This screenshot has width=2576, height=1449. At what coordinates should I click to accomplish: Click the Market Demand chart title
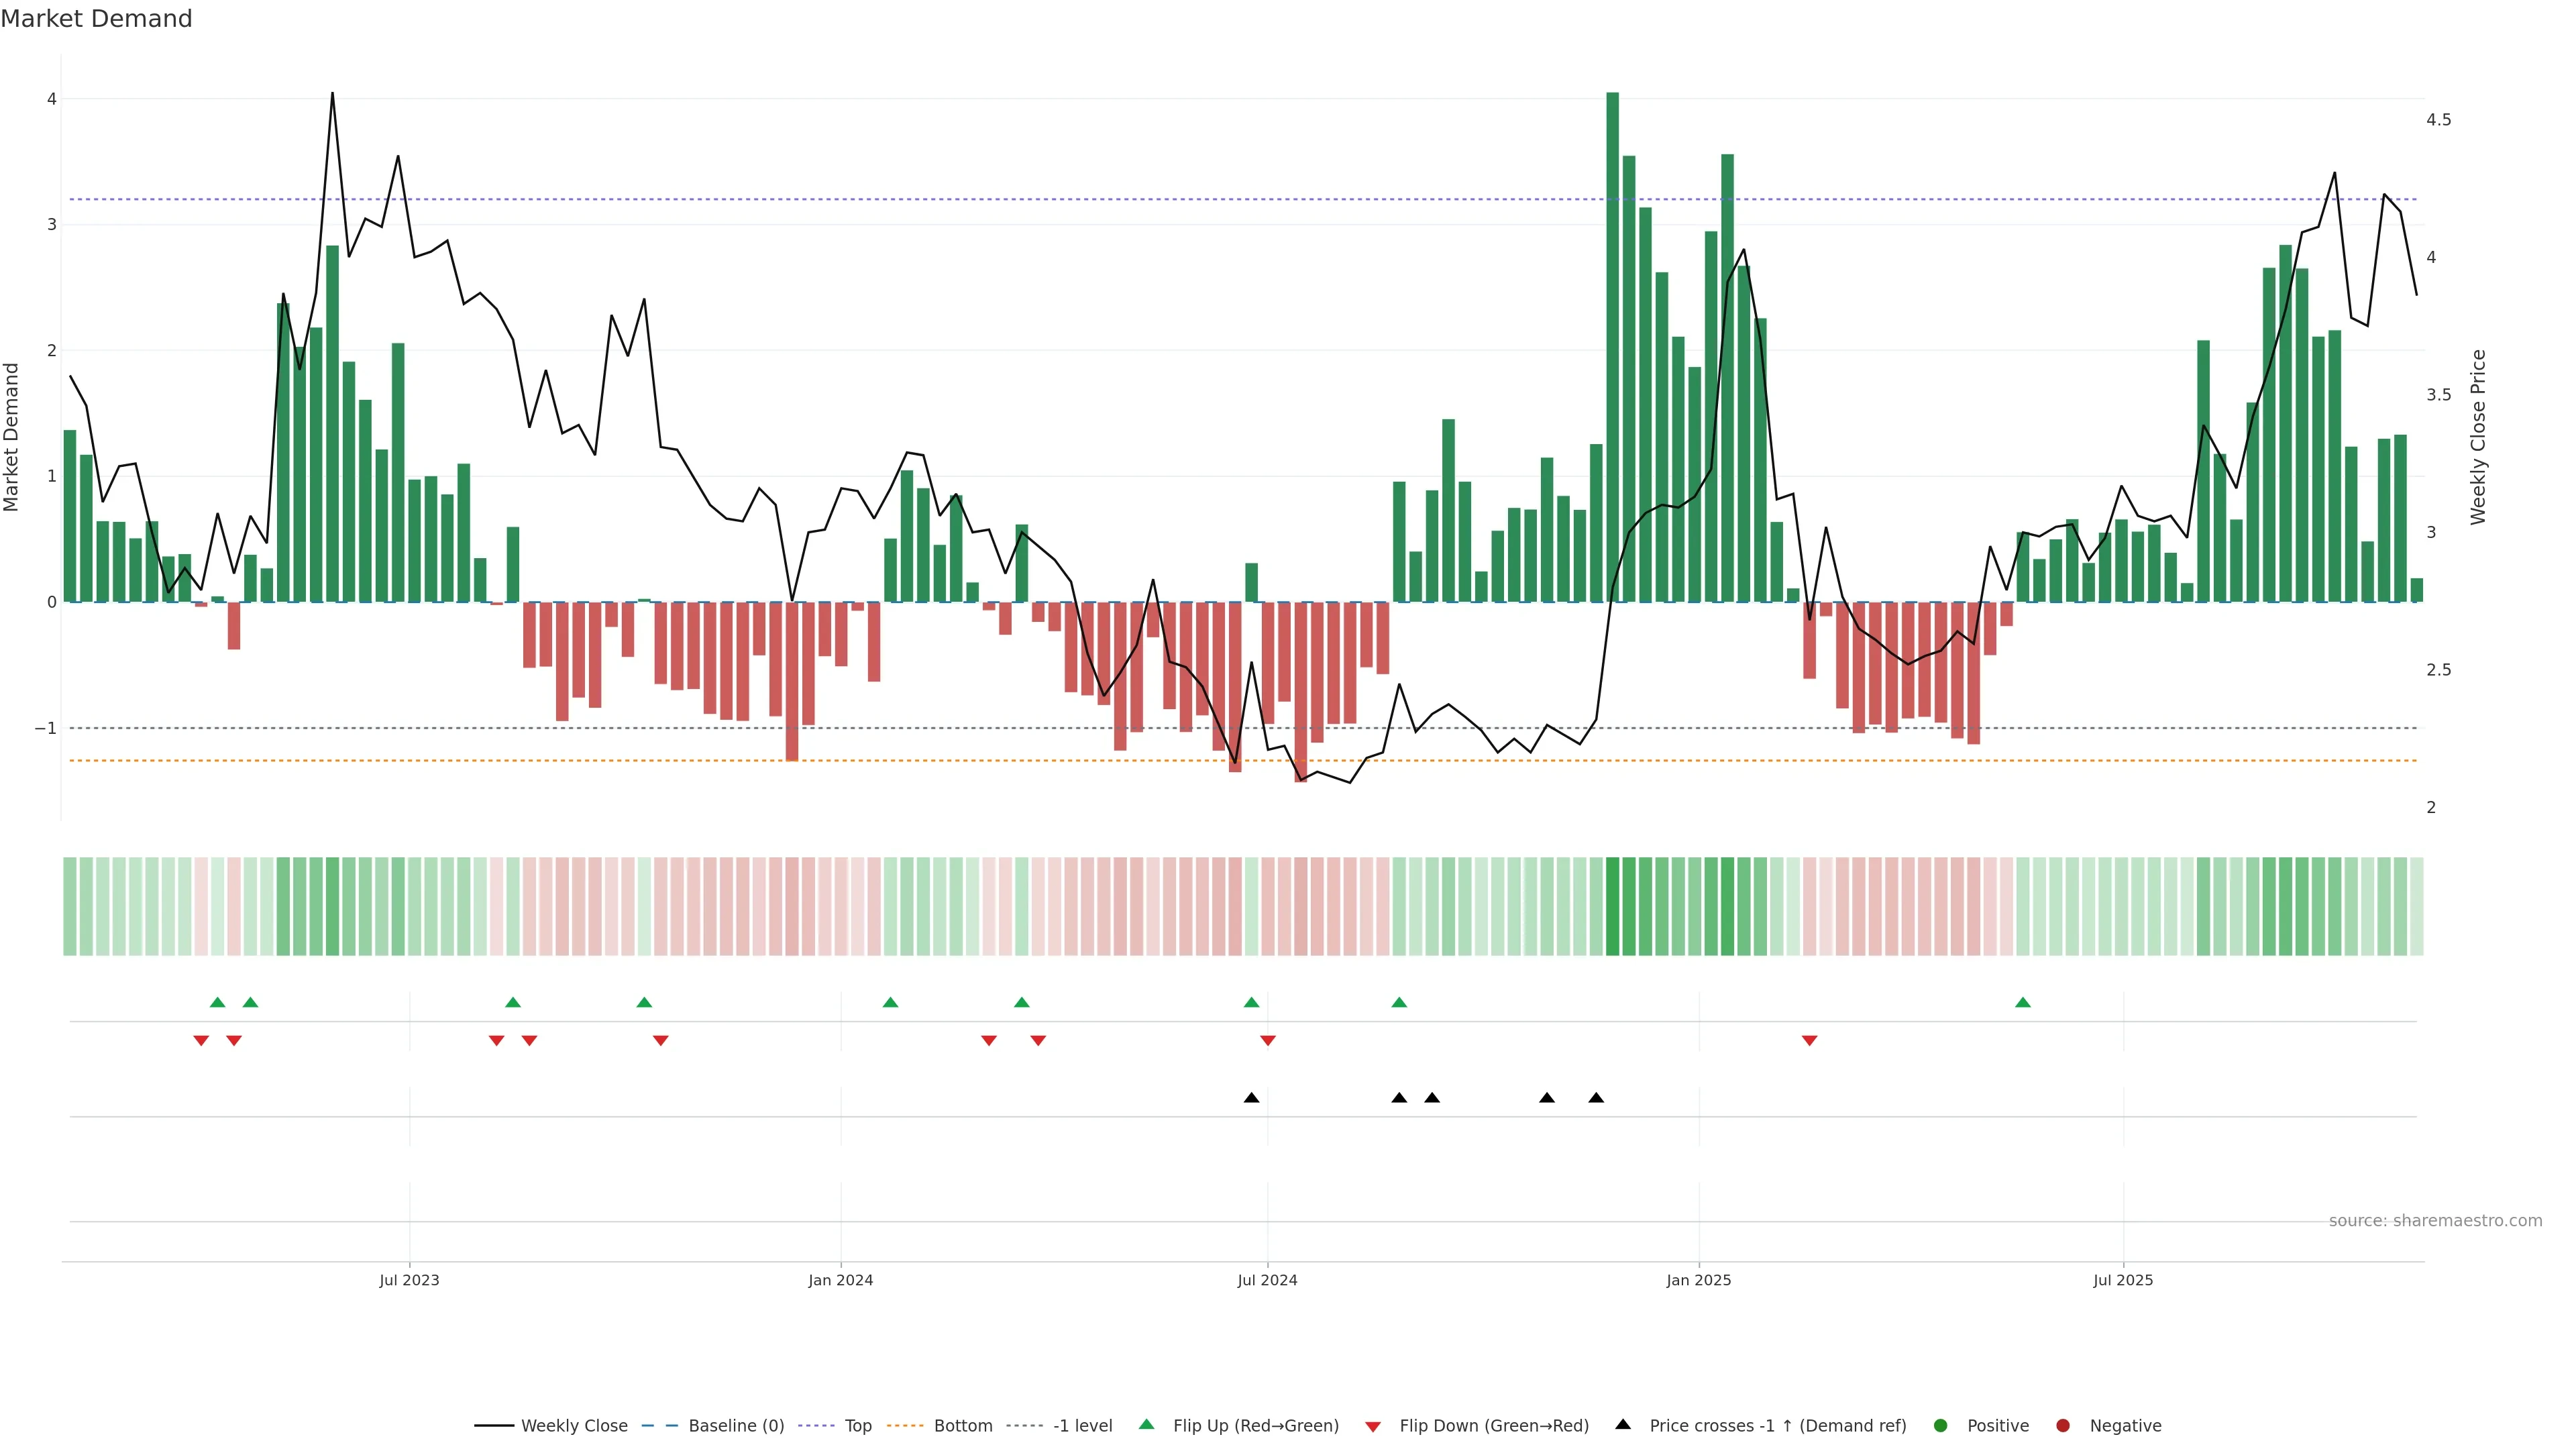coord(96,19)
